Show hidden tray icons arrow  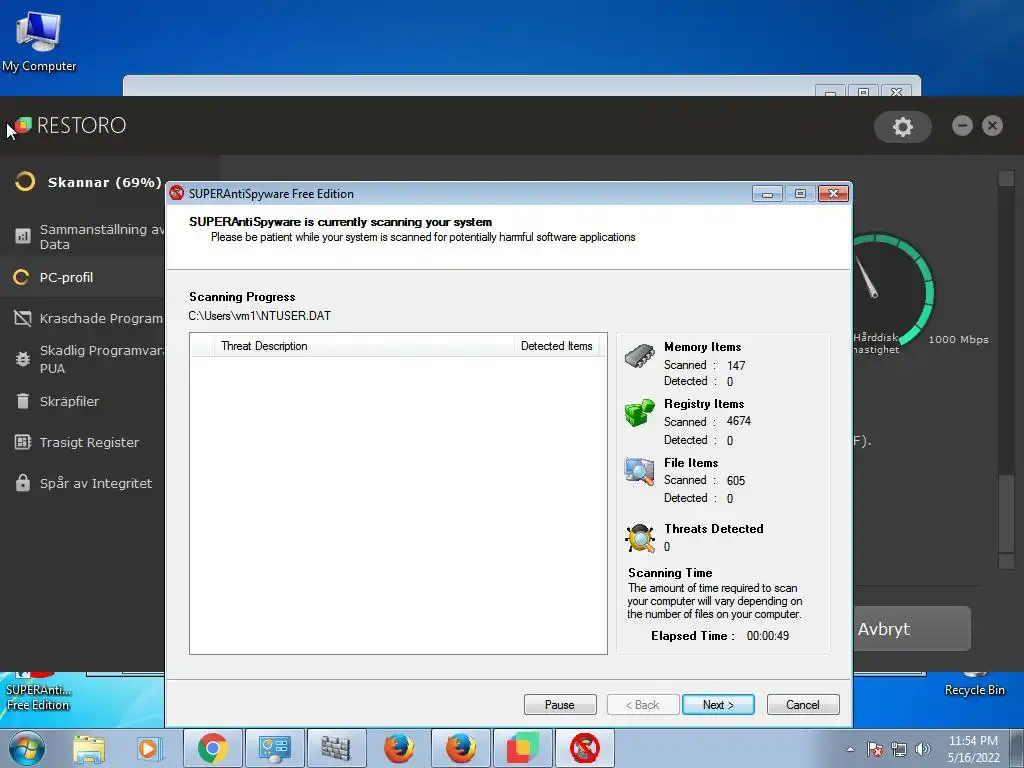pos(850,749)
